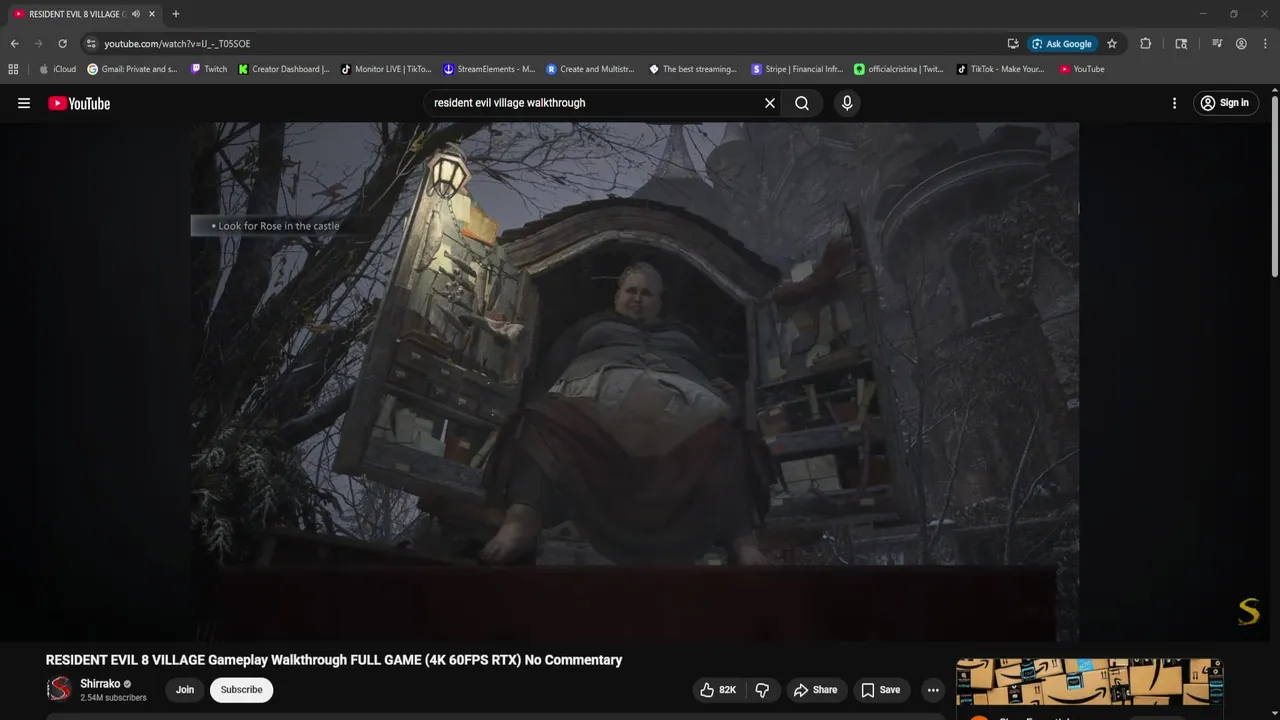This screenshot has width=1280, height=720.
Task: Open the Shirrako channel name link
Action: [100, 684]
